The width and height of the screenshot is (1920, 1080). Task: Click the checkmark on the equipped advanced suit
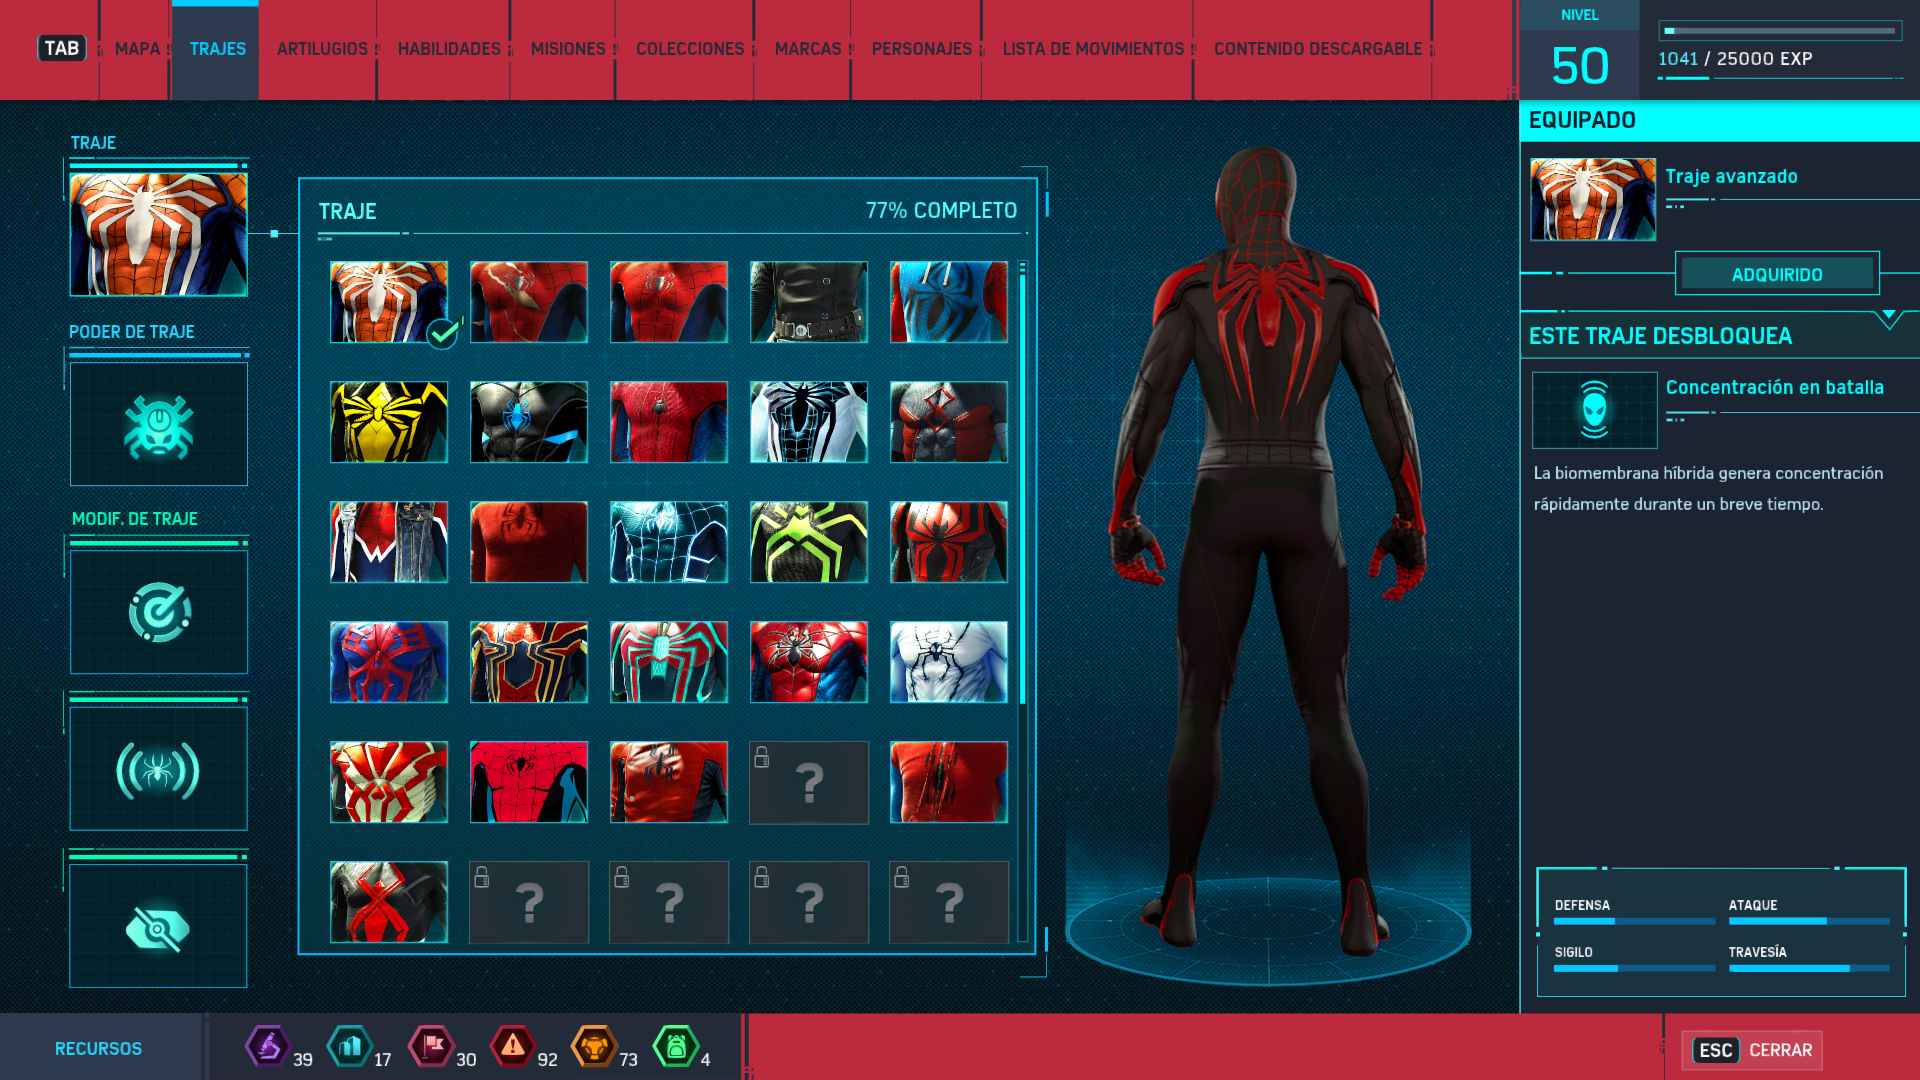point(442,333)
